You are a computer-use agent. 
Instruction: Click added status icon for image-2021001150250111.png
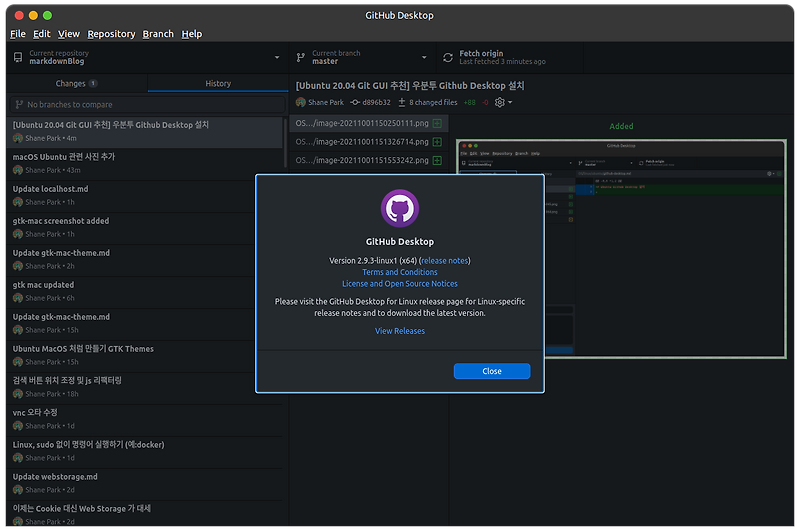click(x=437, y=123)
